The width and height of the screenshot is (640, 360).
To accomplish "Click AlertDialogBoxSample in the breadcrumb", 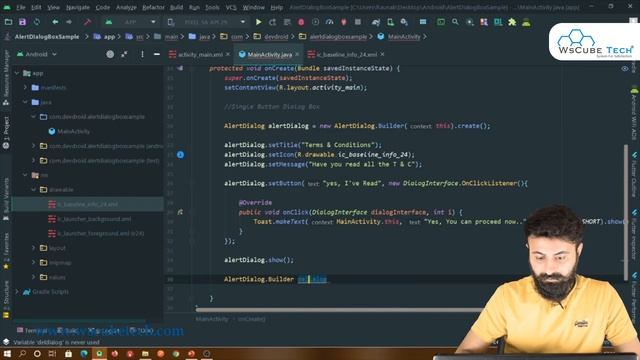I will click(47, 37).
